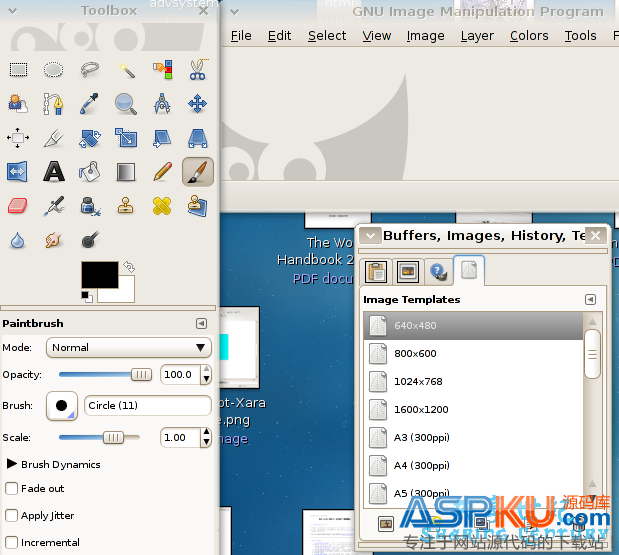Increase the Opacity spinner value
The height and width of the screenshot is (555, 619).
(x=206, y=369)
